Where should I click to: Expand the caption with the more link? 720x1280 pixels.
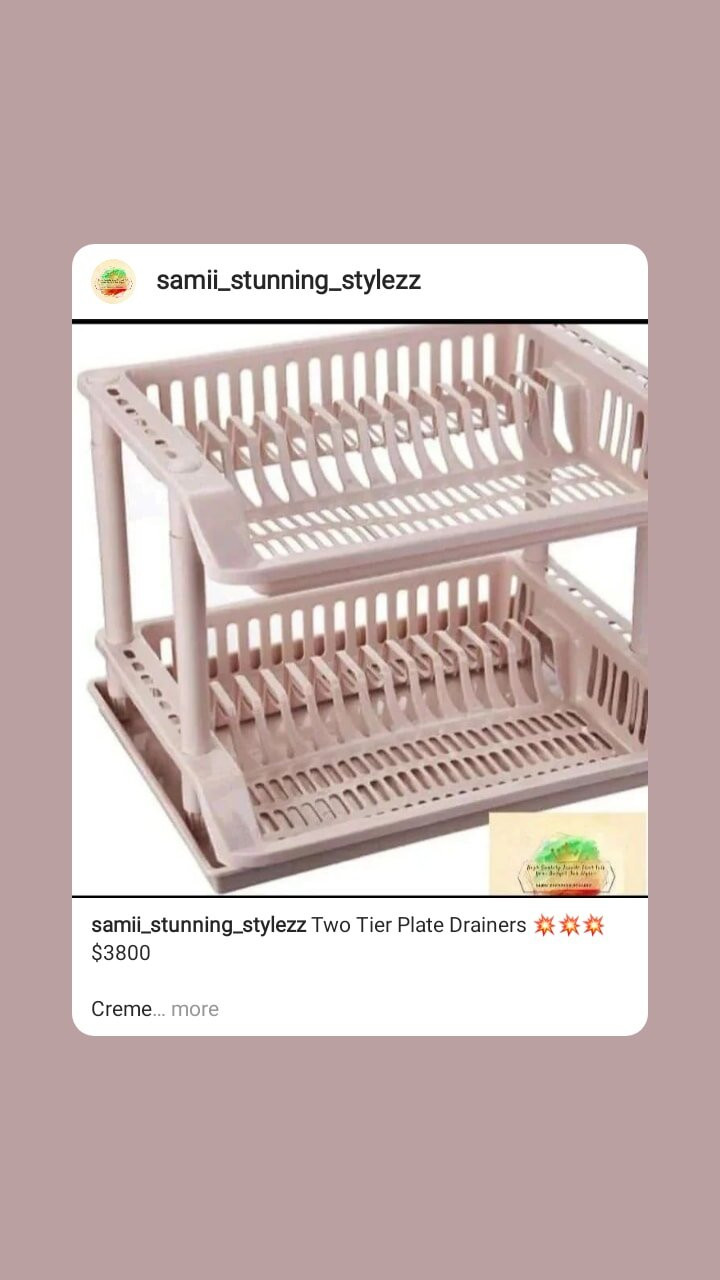pyautogui.click(x=195, y=1009)
